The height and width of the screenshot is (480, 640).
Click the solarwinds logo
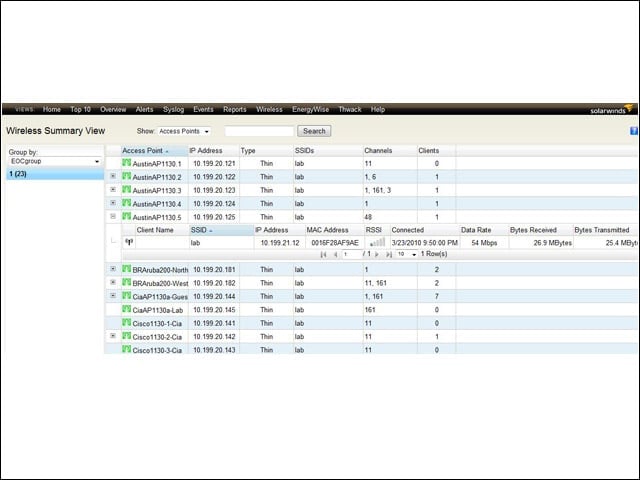(611, 109)
